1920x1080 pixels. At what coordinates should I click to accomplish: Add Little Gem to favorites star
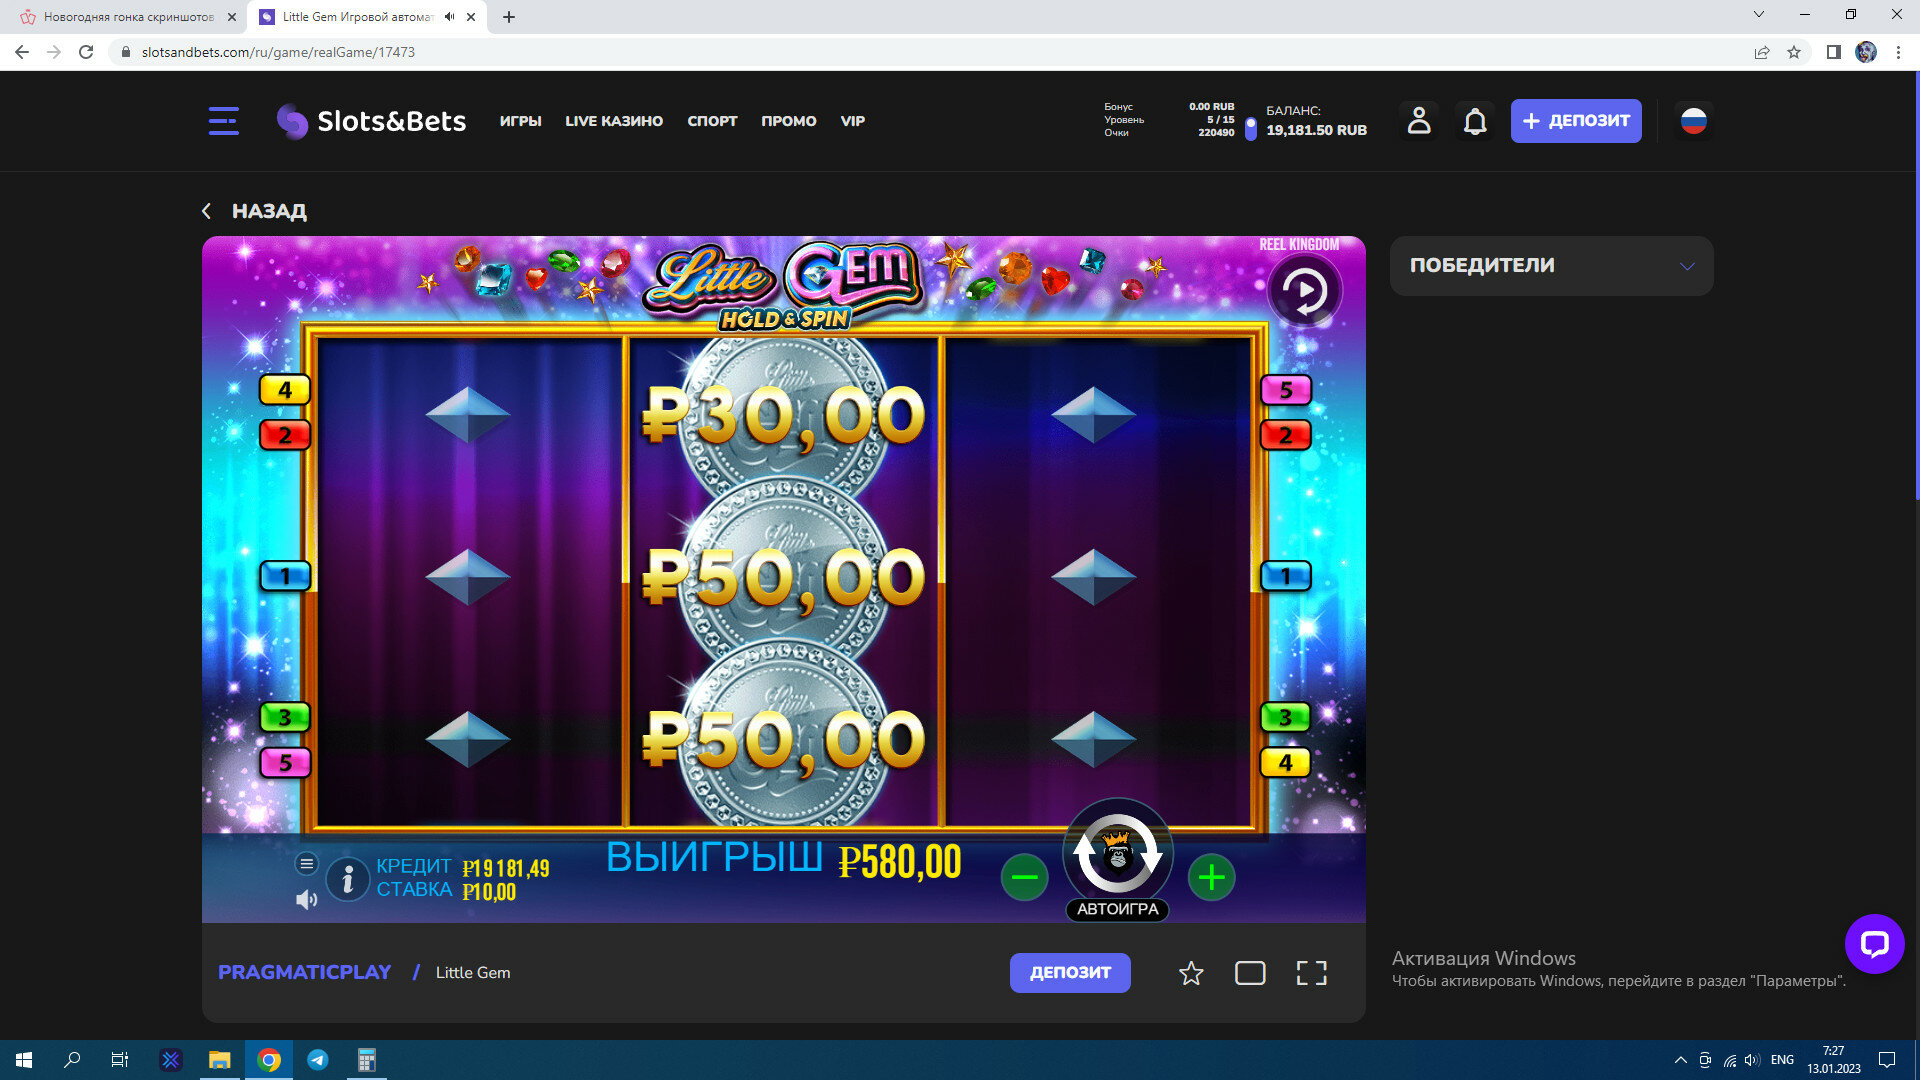[1191, 973]
